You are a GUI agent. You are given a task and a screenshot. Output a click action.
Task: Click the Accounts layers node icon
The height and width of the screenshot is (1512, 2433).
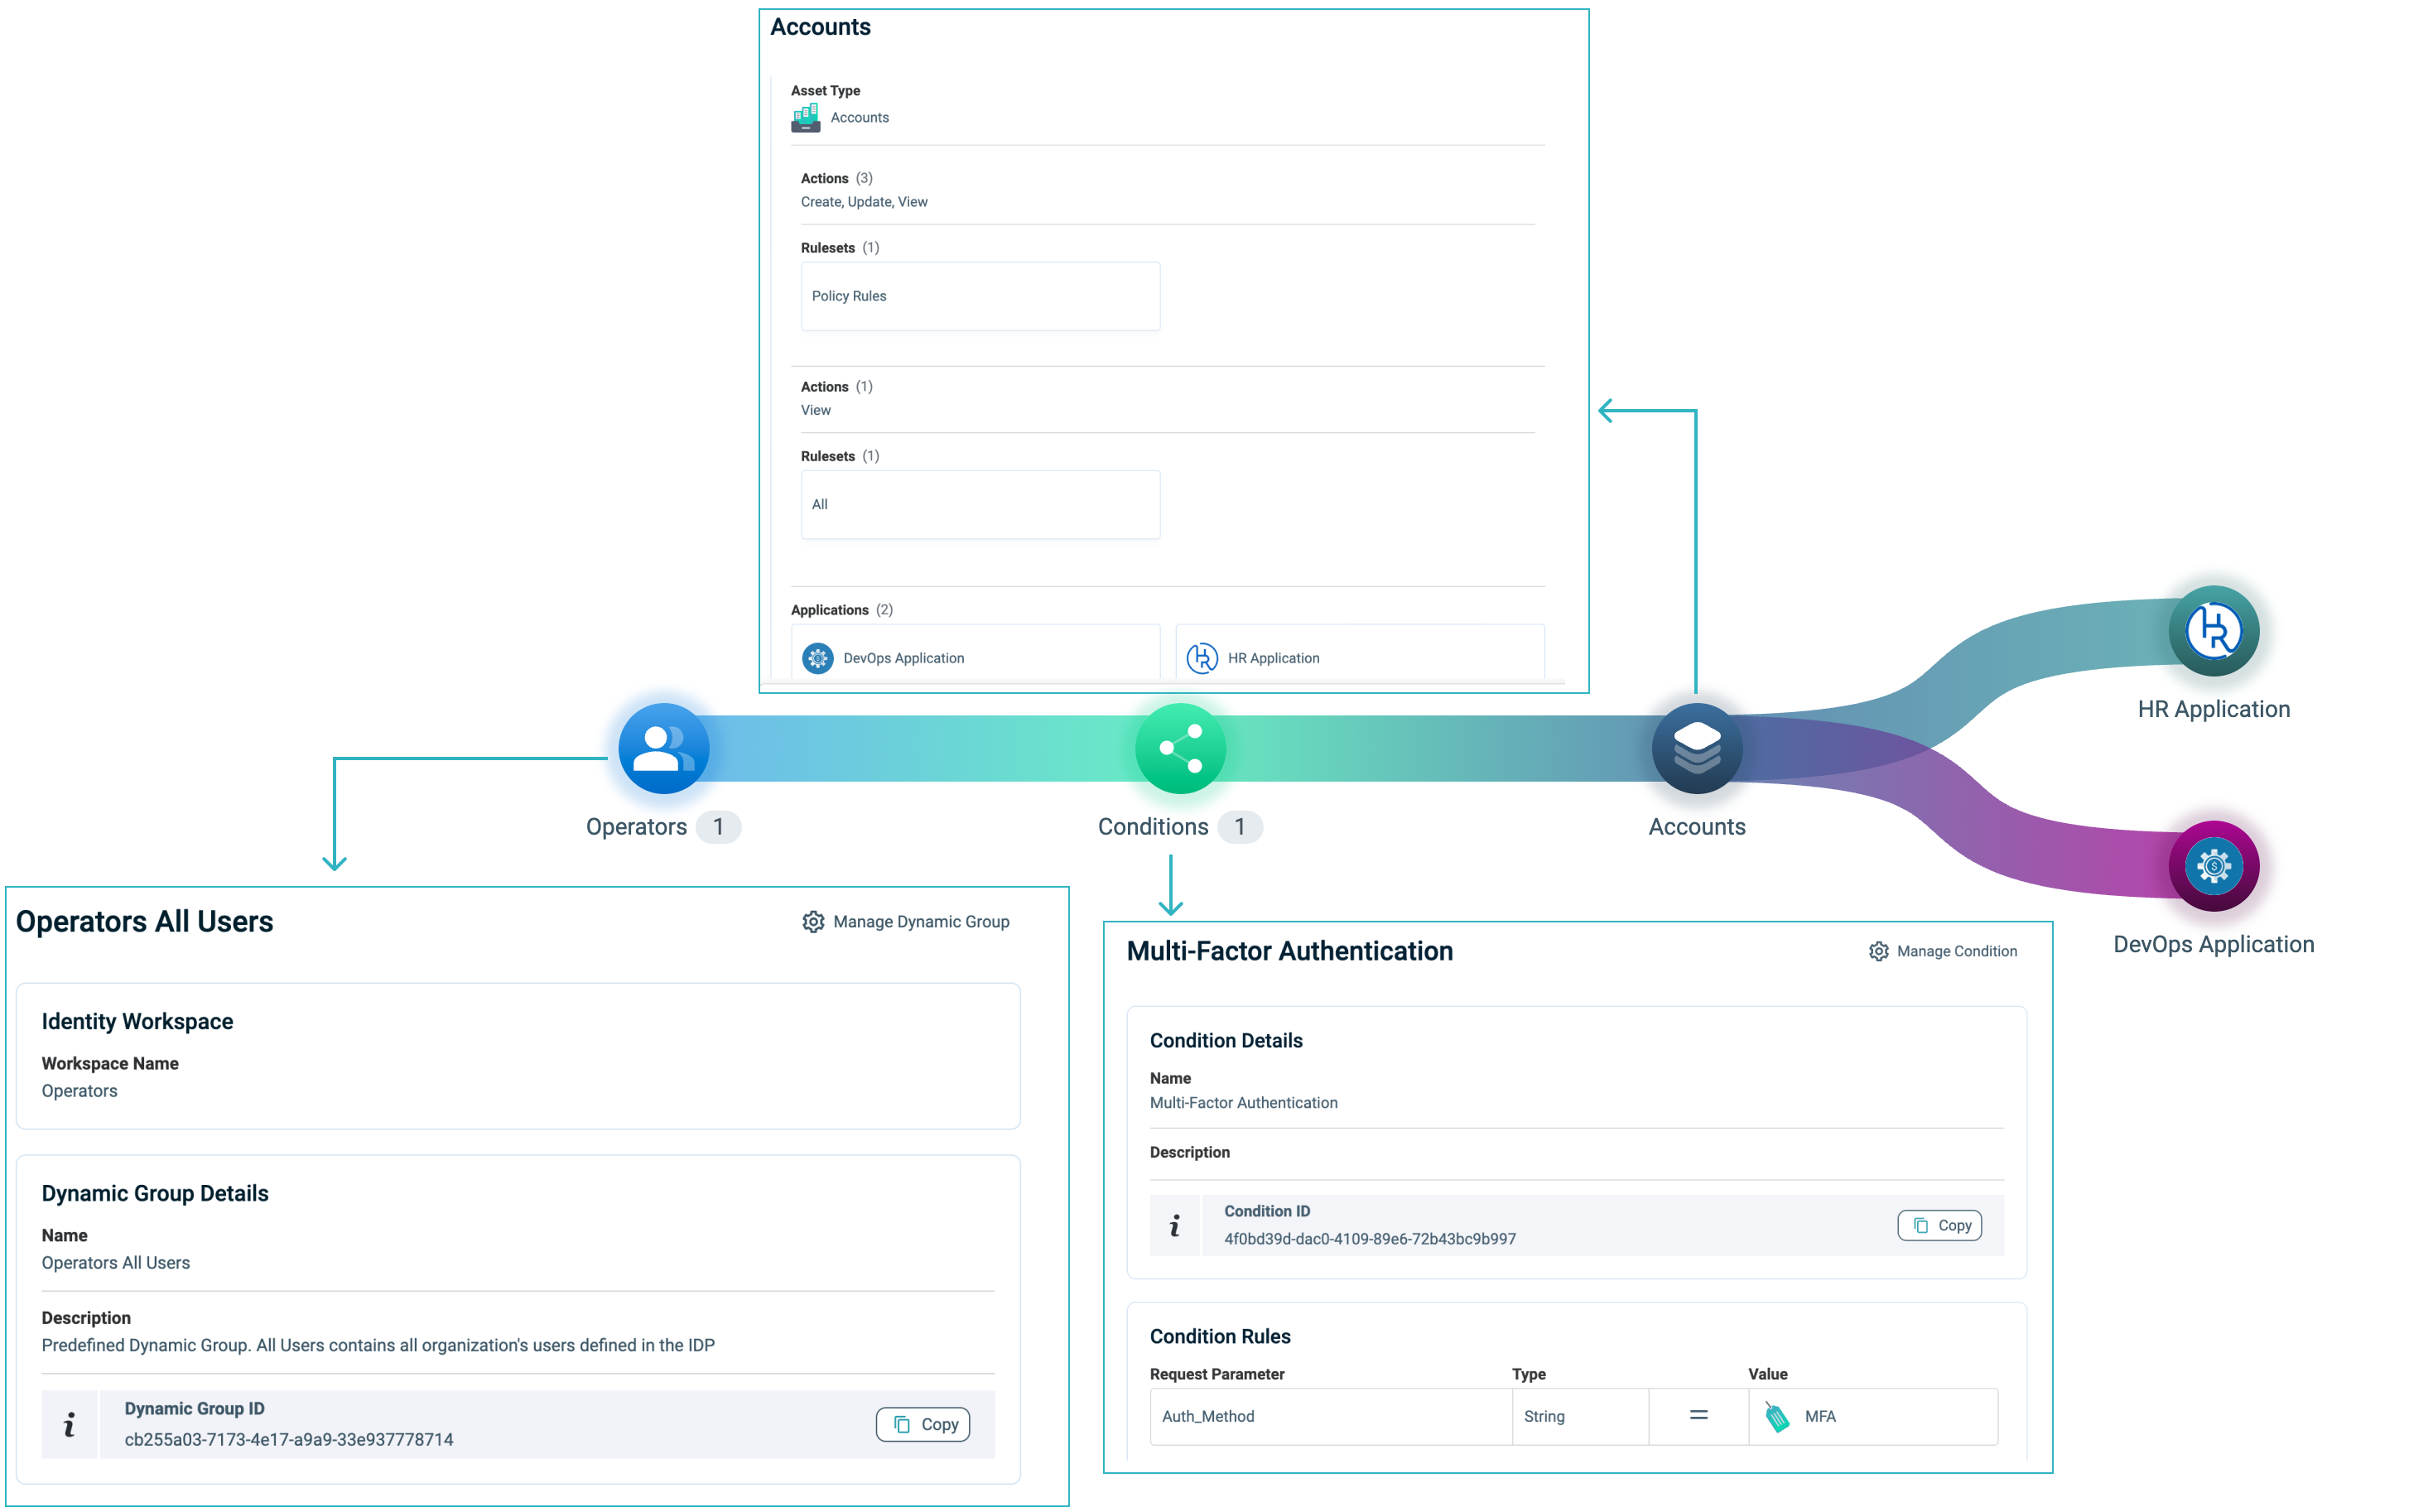click(x=1696, y=748)
